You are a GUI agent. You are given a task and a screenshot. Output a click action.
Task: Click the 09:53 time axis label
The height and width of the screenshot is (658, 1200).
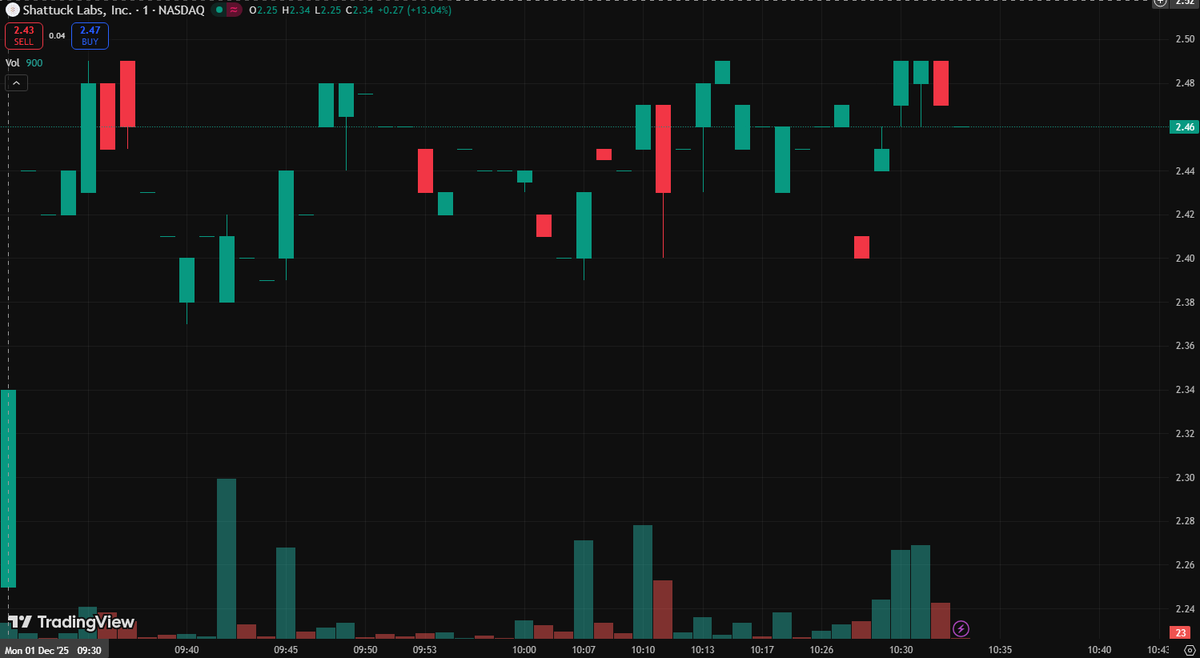click(x=425, y=649)
